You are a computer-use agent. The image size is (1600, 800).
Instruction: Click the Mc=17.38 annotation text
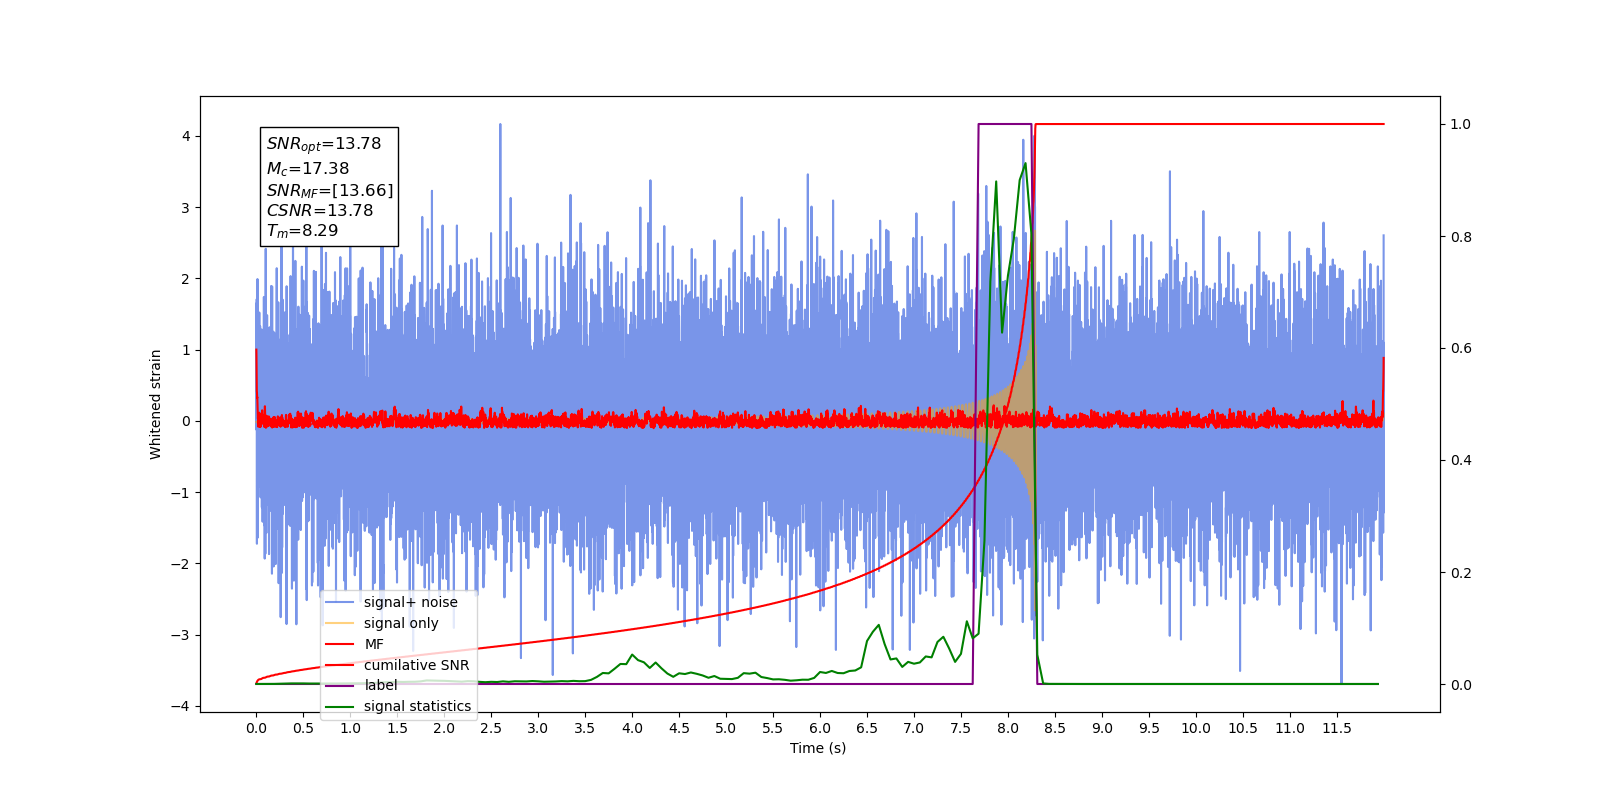tap(308, 169)
